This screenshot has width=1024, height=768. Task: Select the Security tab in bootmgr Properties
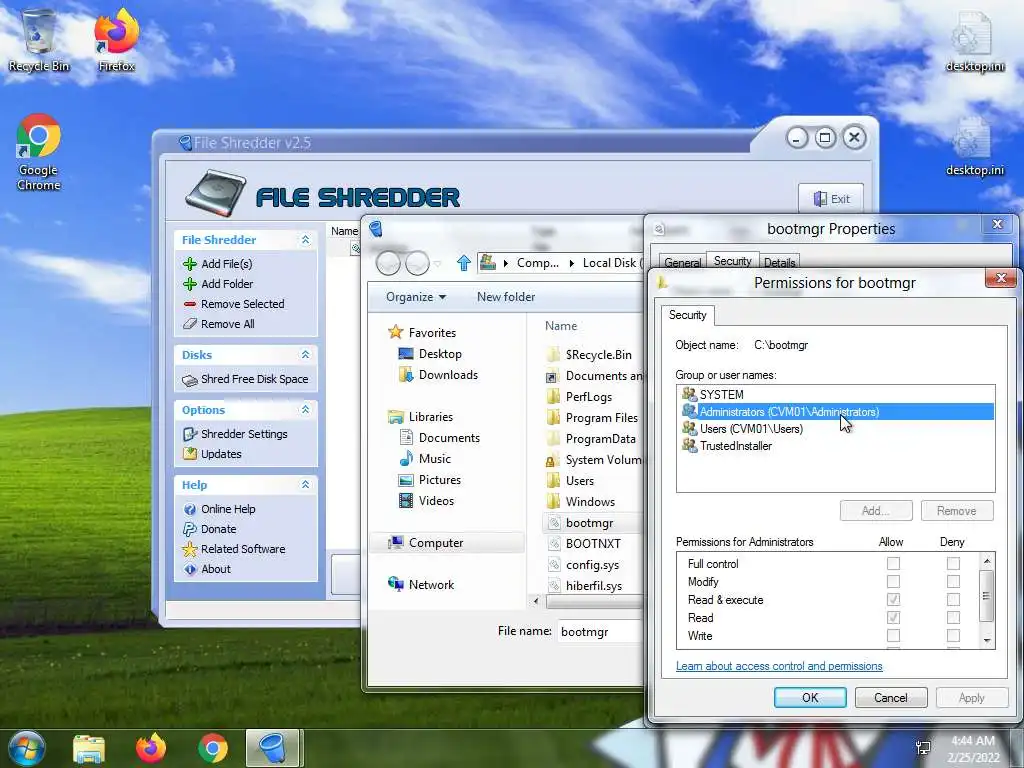pos(732,261)
